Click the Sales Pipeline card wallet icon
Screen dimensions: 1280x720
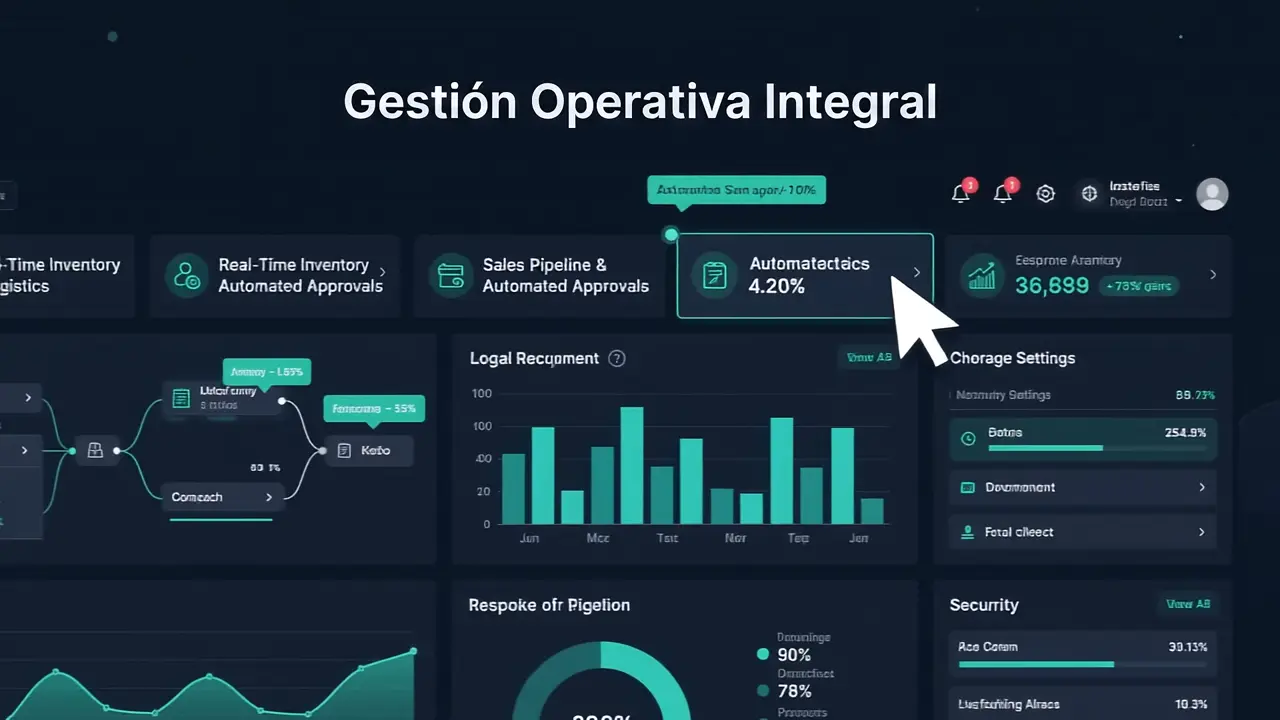click(x=450, y=275)
